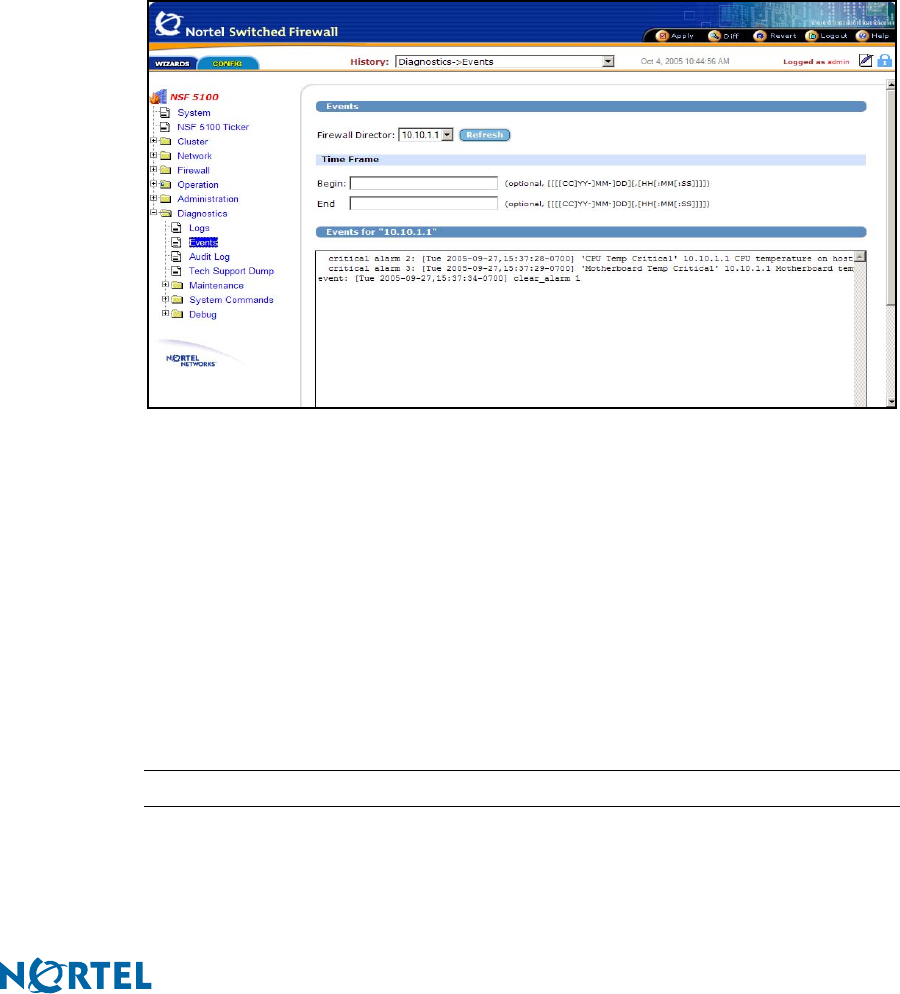Click the Apply icon in top bar
This screenshot has width=900, height=994.
click(662, 36)
